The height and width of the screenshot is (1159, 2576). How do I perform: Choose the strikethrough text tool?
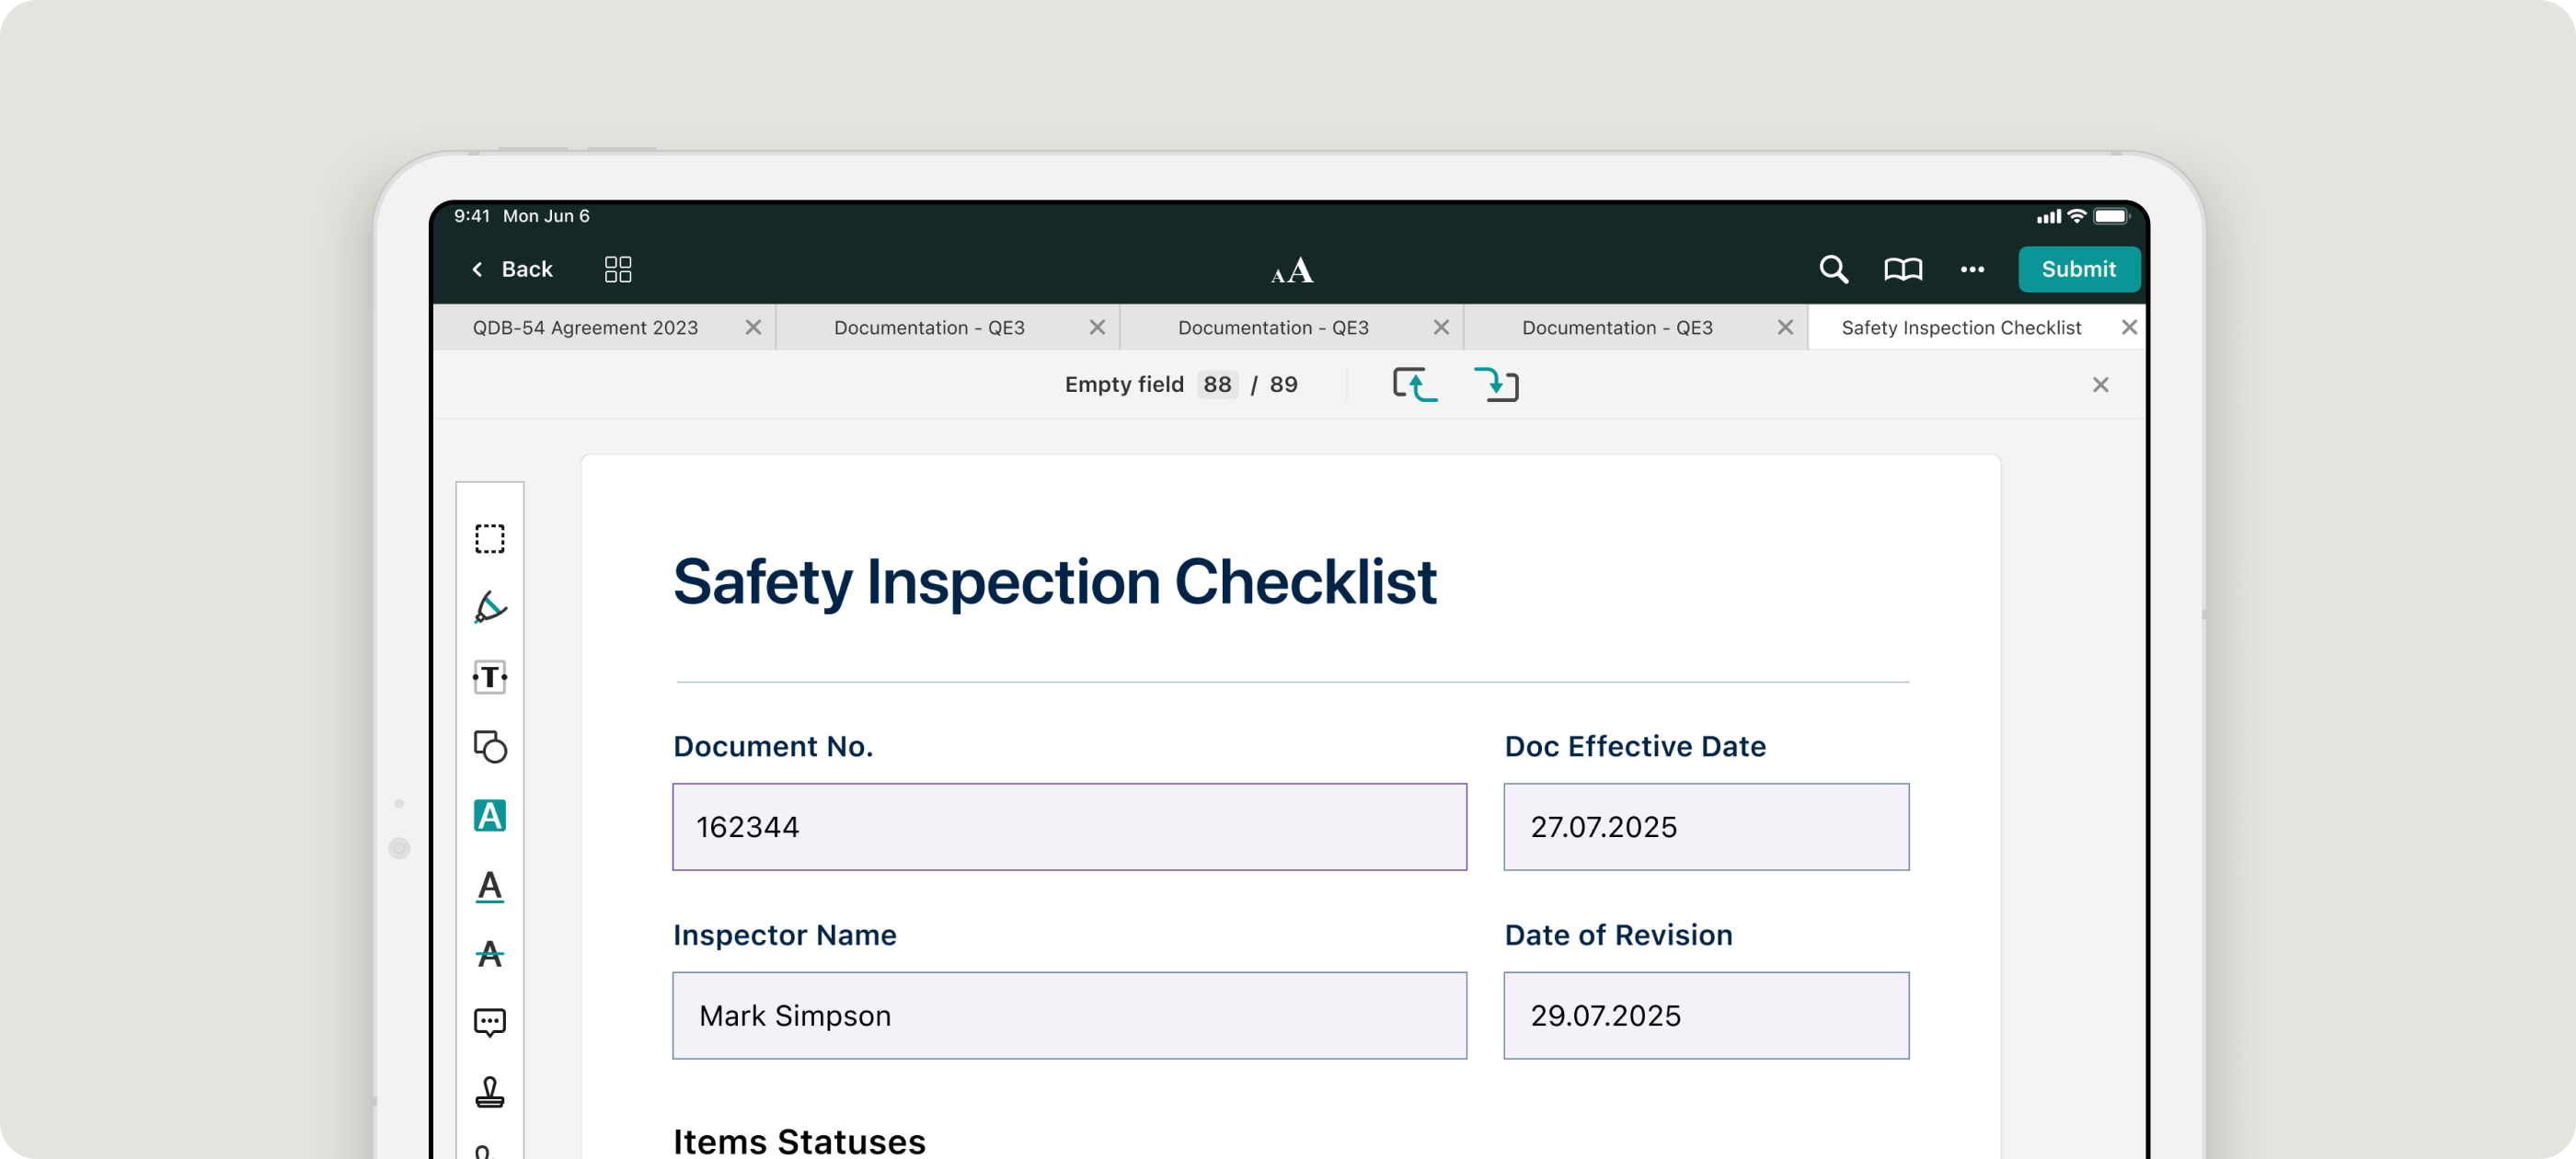coord(489,954)
